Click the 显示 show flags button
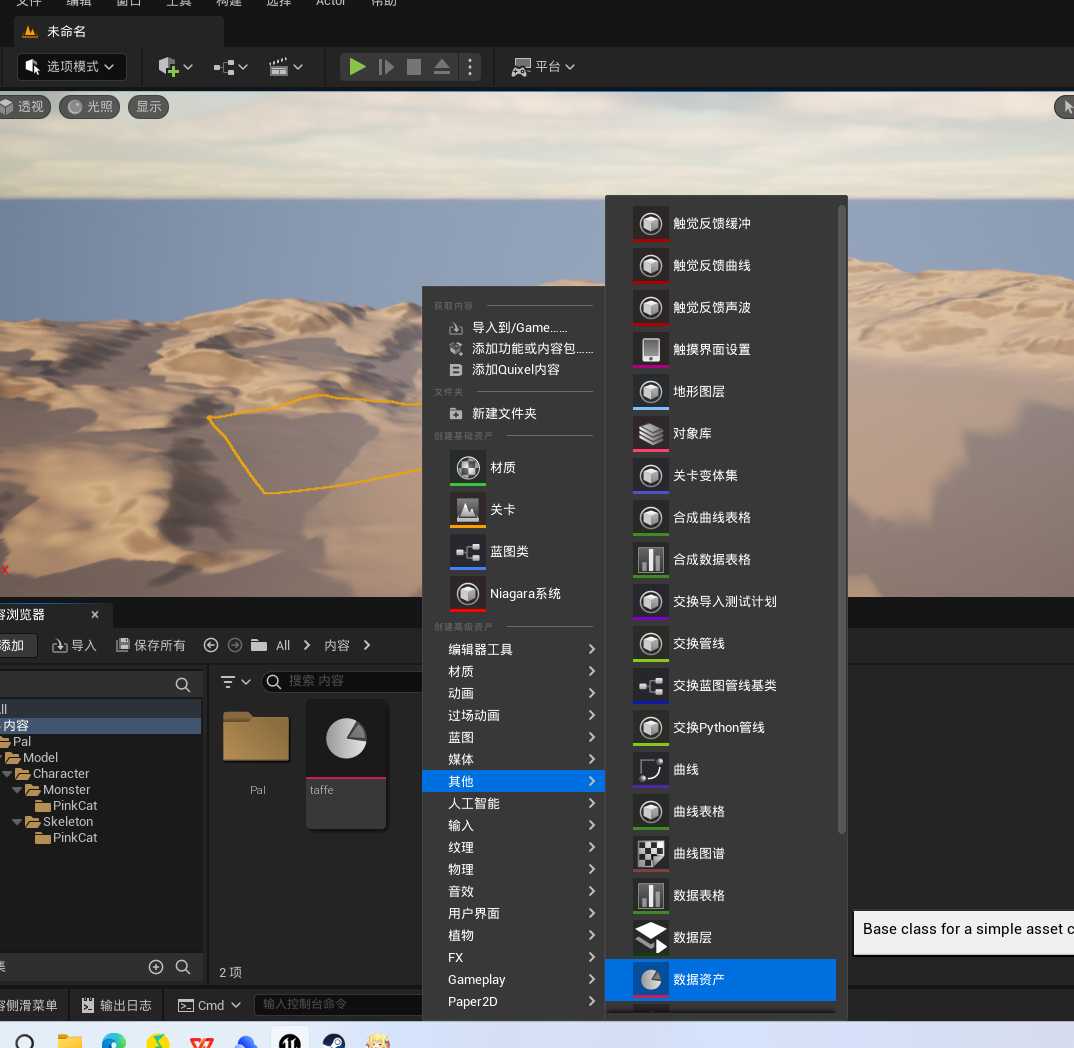1074x1048 pixels. pyautogui.click(x=149, y=107)
